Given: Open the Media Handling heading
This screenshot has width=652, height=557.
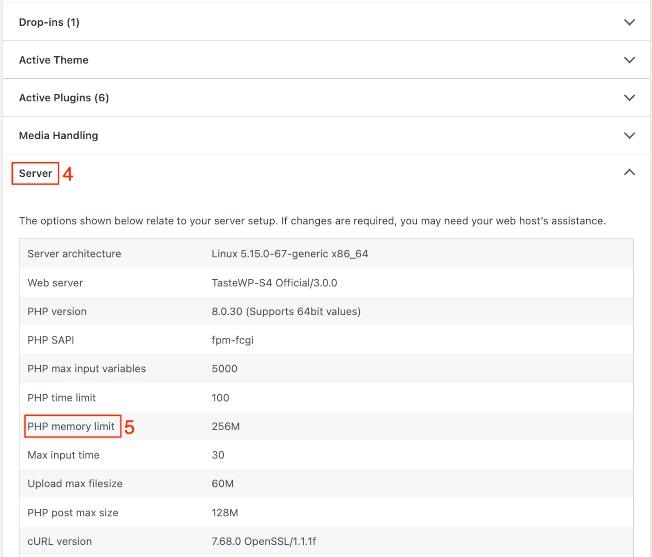Looking at the screenshot, I should 59,136.
